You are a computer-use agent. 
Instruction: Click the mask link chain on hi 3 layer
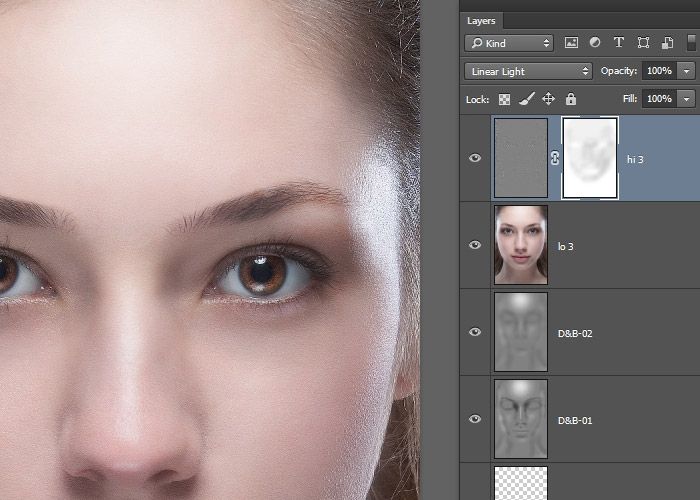[554, 158]
